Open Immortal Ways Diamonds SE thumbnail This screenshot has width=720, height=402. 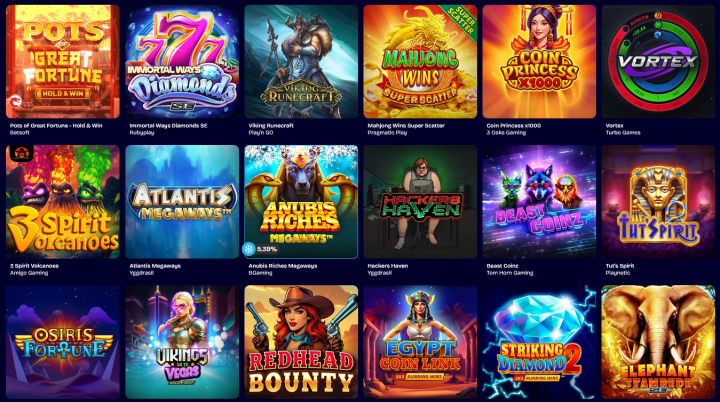[x=182, y=62]
